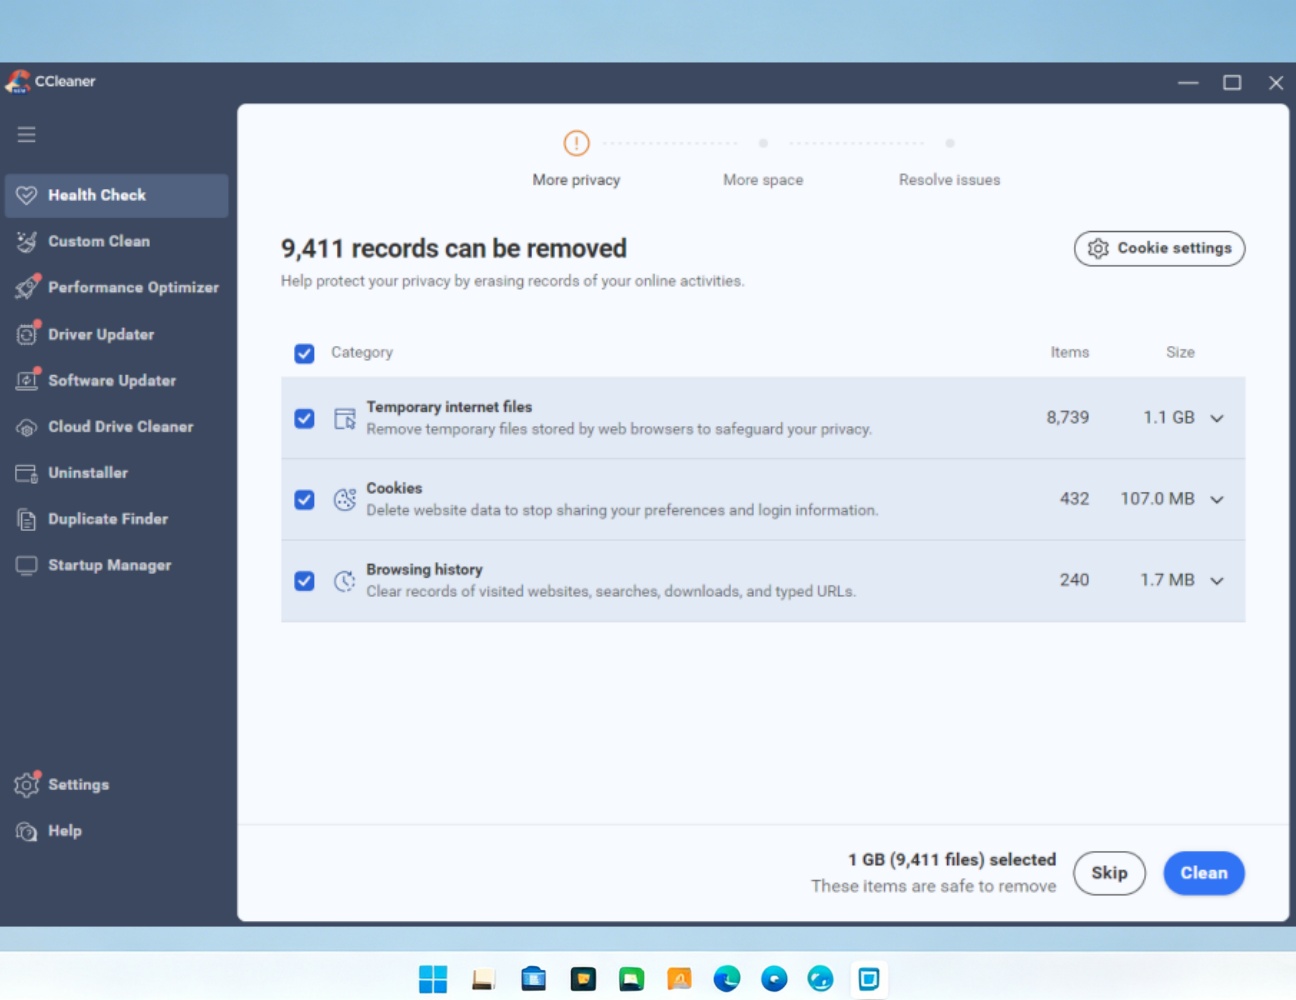Image resolution: width=1296 pixels, height=1000 pixels.
Task: Click the Cookies row title text
Action: (394, 488)
